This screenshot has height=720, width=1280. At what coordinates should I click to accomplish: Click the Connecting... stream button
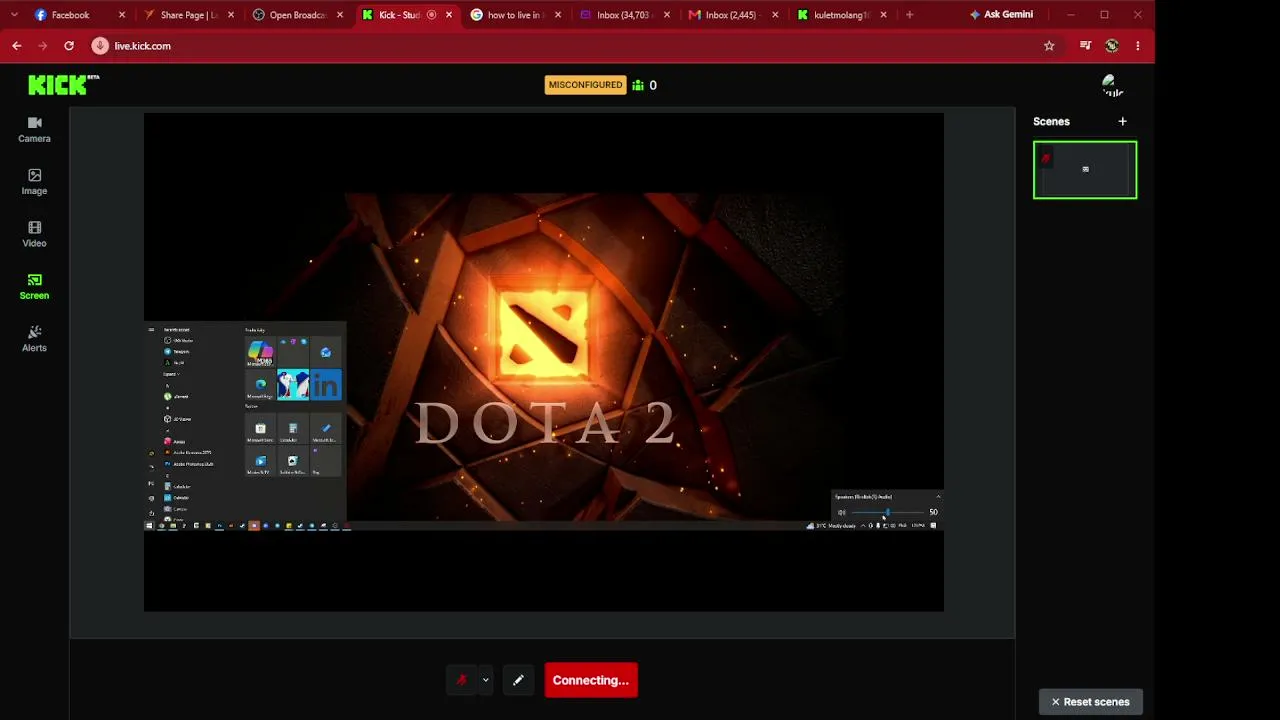[591, 680]
